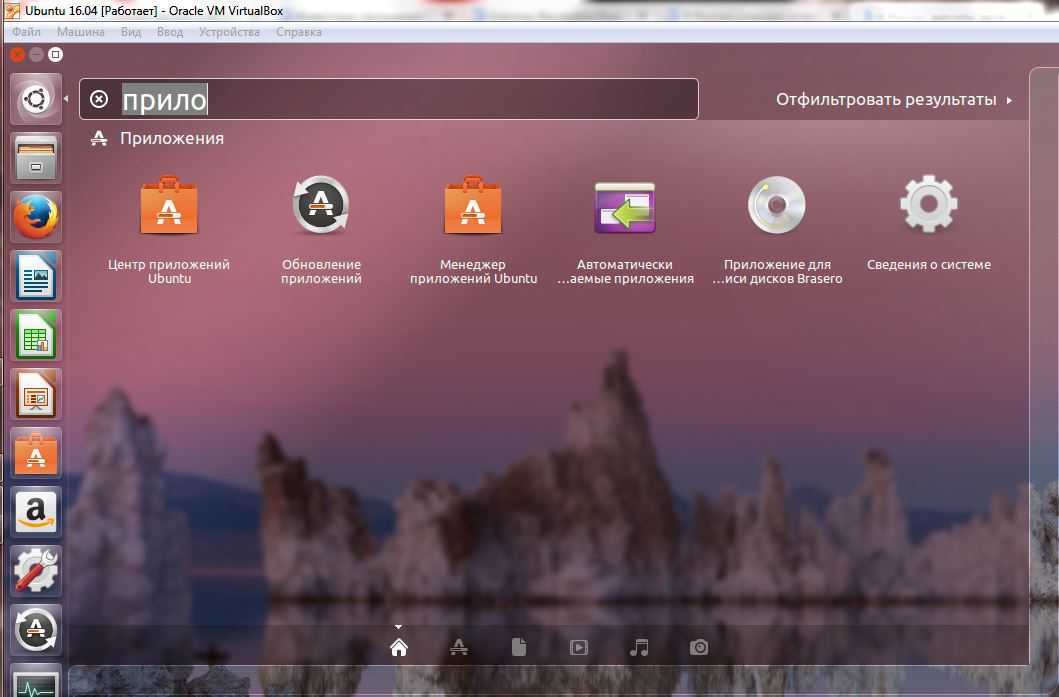Open Ubuntu Software Center result icon
Image resolution: width=1059 pixels, height=697 pixels.
[169, 205]
